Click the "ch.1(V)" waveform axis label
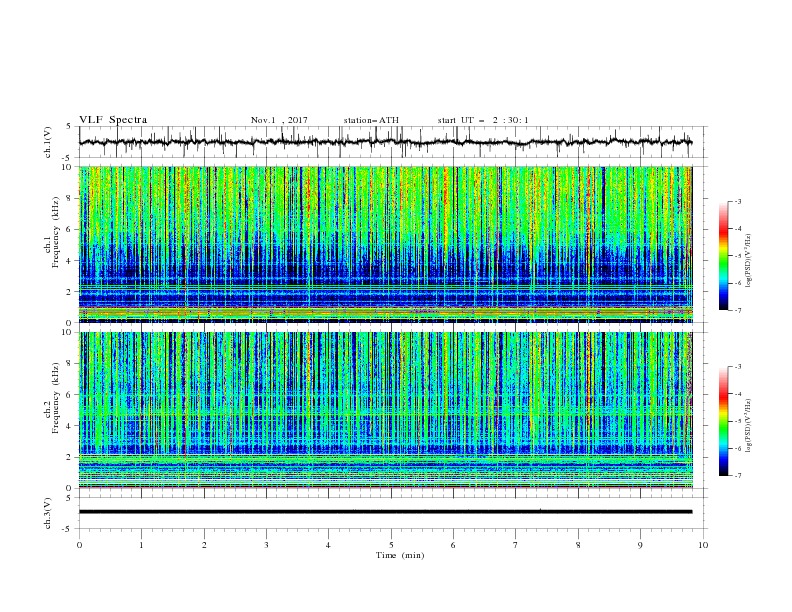 point(48,142)
